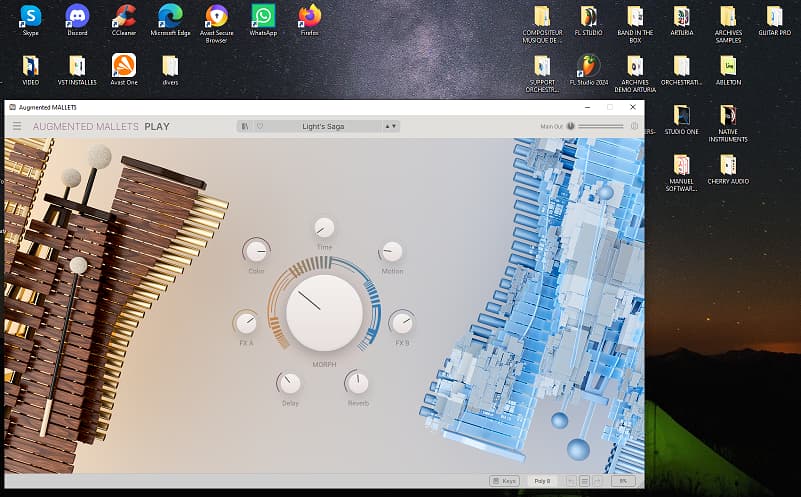Open the Augmented Mallets hamburger menu
The width and height of the screenshot is (801, 497).
click(17, 126)
